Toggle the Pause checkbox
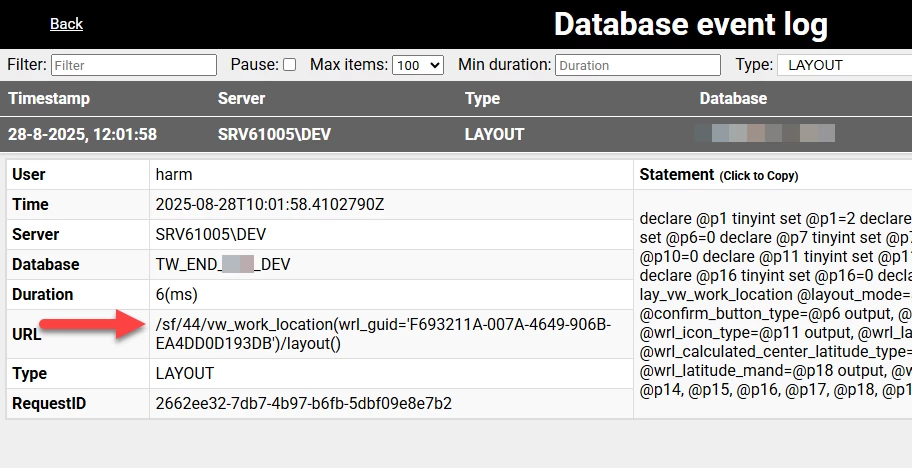The image size is (912, 468). (x=289, y=65)
